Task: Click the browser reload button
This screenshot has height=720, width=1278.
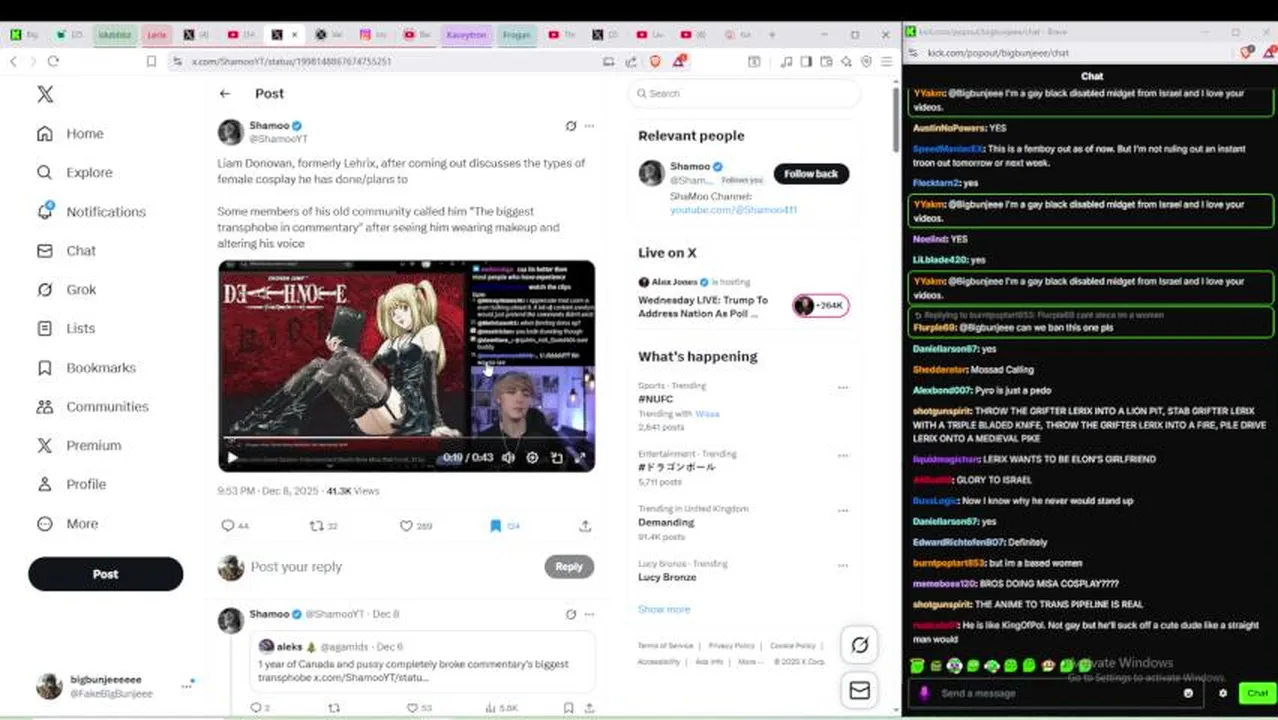Action: point(53,61)
